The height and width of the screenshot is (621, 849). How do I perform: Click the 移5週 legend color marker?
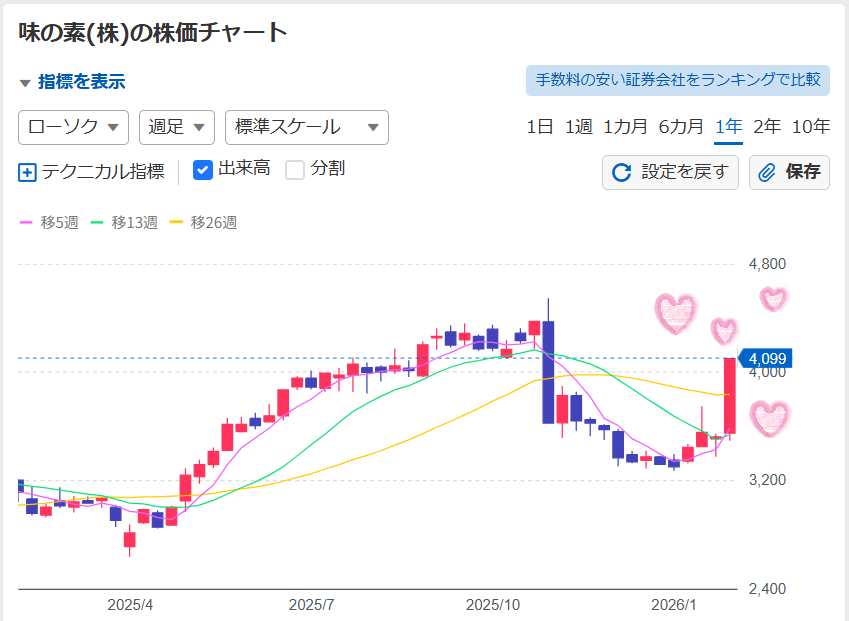[x=26, y=223]
